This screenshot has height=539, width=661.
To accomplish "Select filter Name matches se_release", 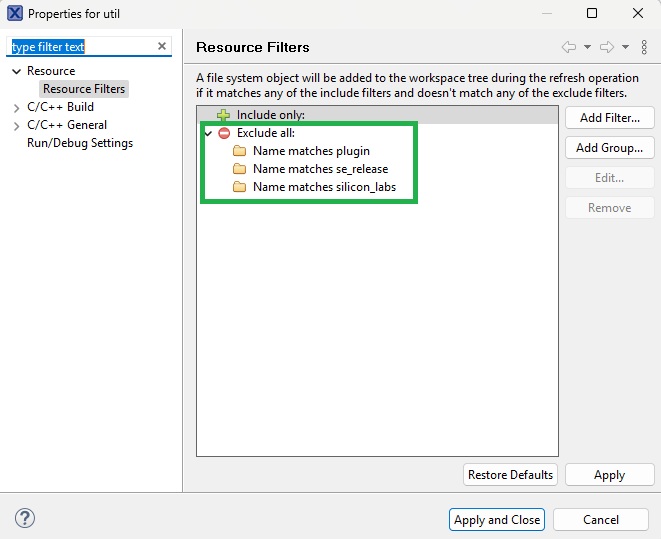I will tap(320, 169).
